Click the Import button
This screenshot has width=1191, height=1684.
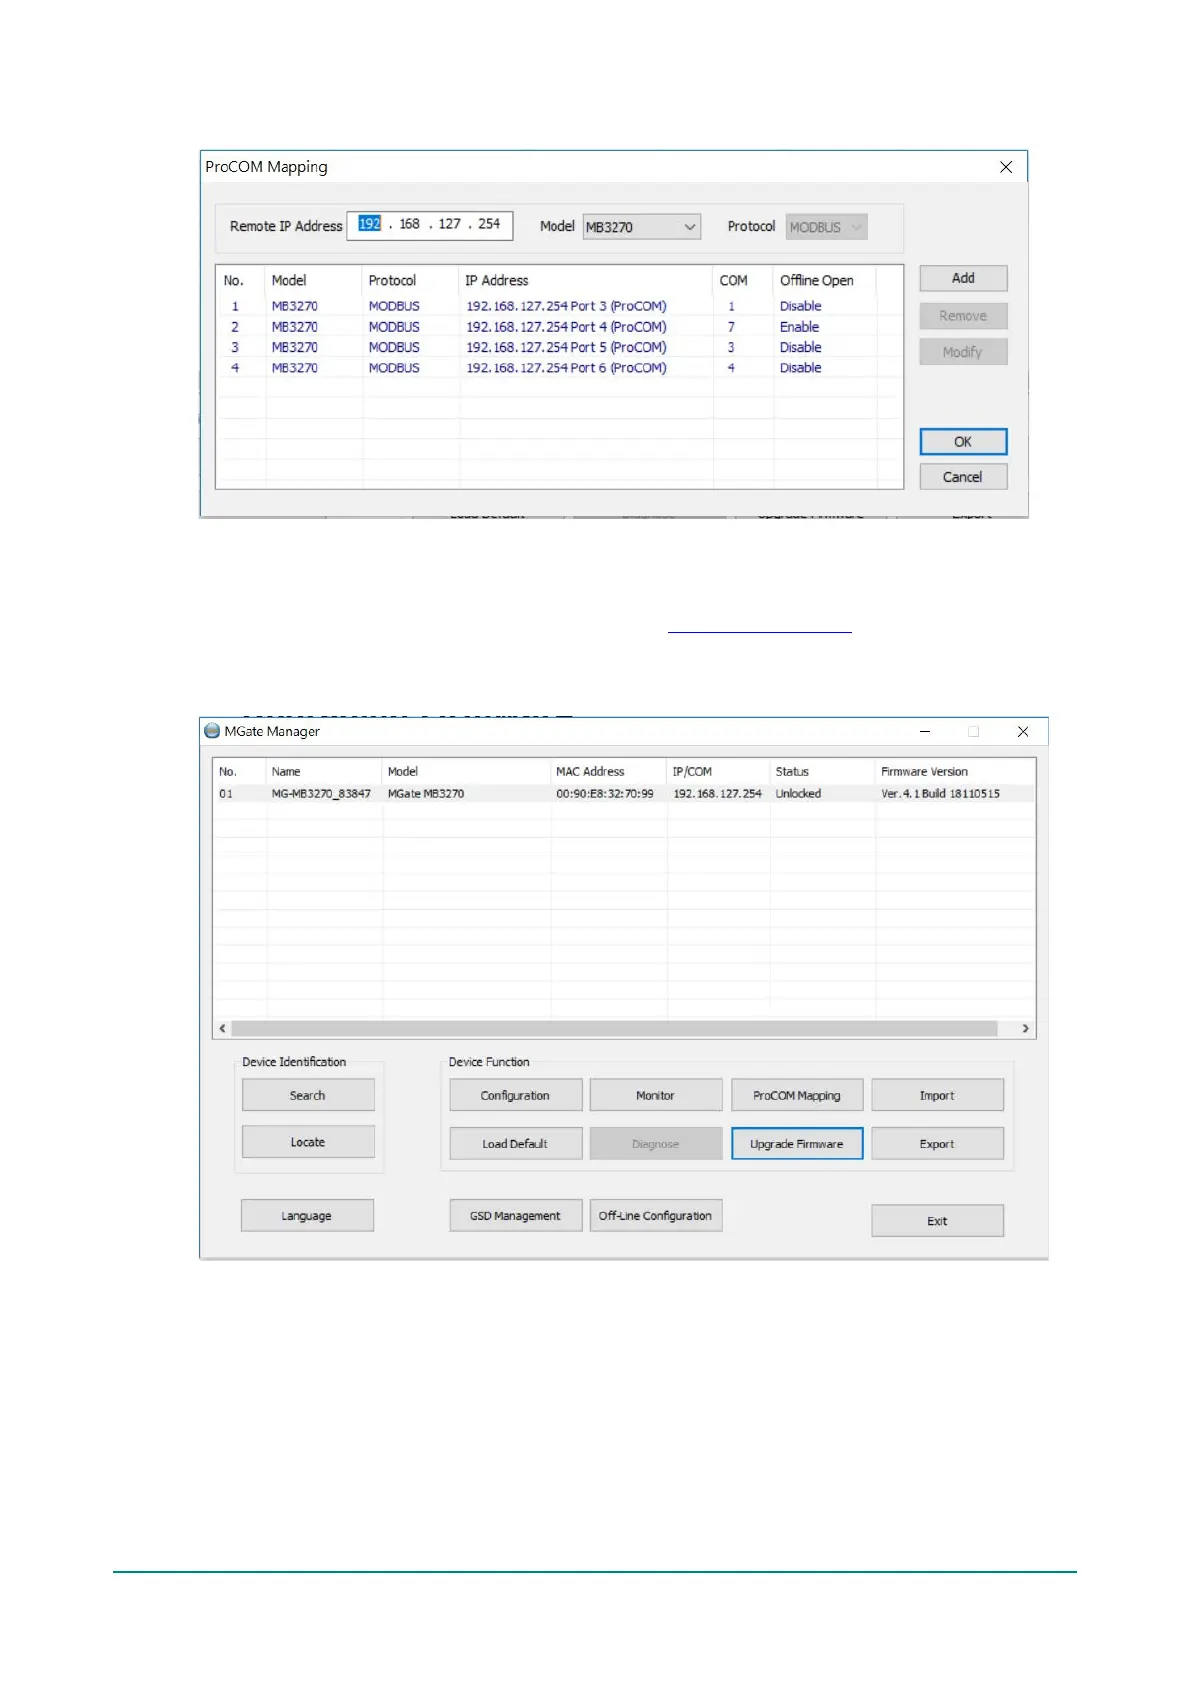937,1096
